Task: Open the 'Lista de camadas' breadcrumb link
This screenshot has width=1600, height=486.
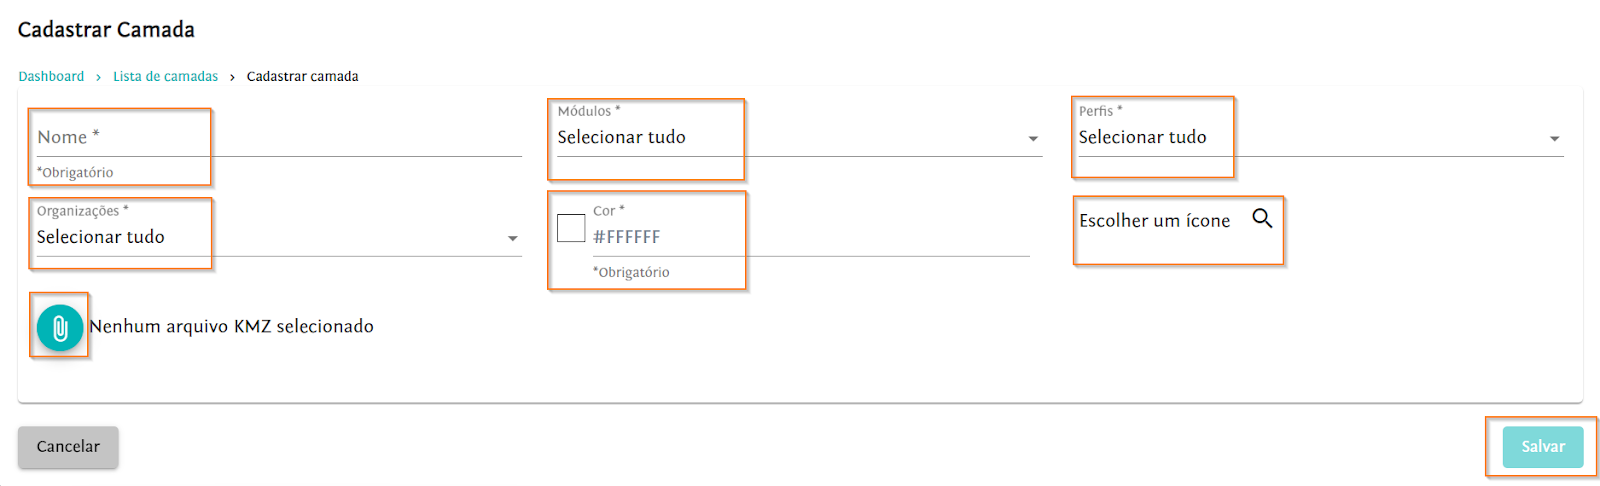Action: click(165, 76)
